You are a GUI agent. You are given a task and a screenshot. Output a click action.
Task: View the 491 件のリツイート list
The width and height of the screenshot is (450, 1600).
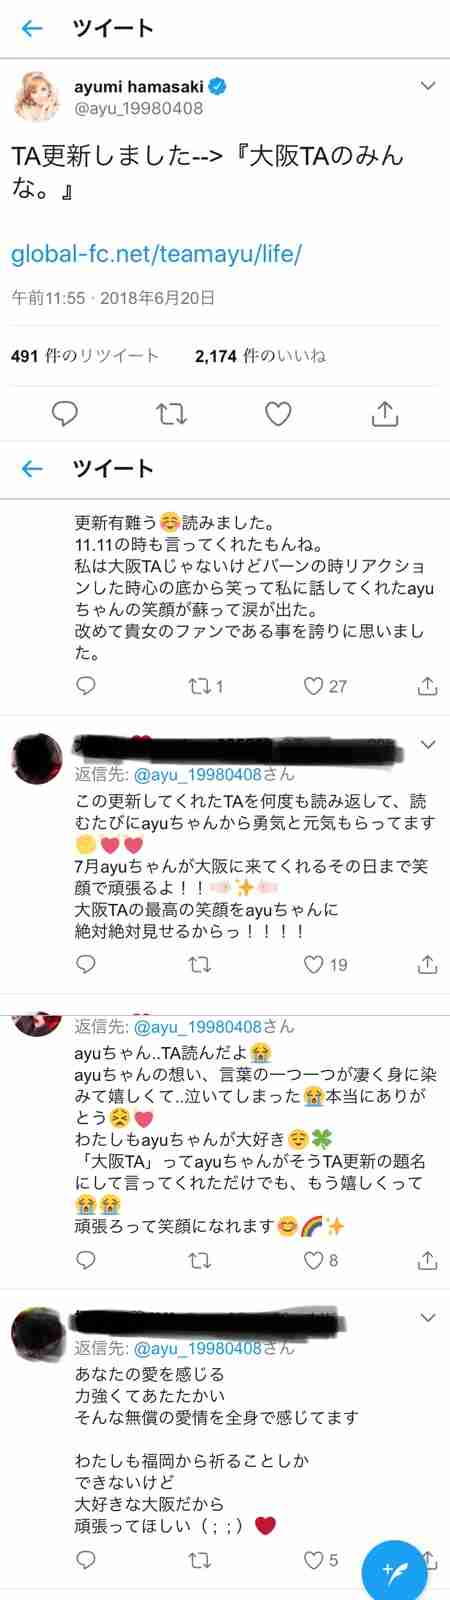point(85,355)
